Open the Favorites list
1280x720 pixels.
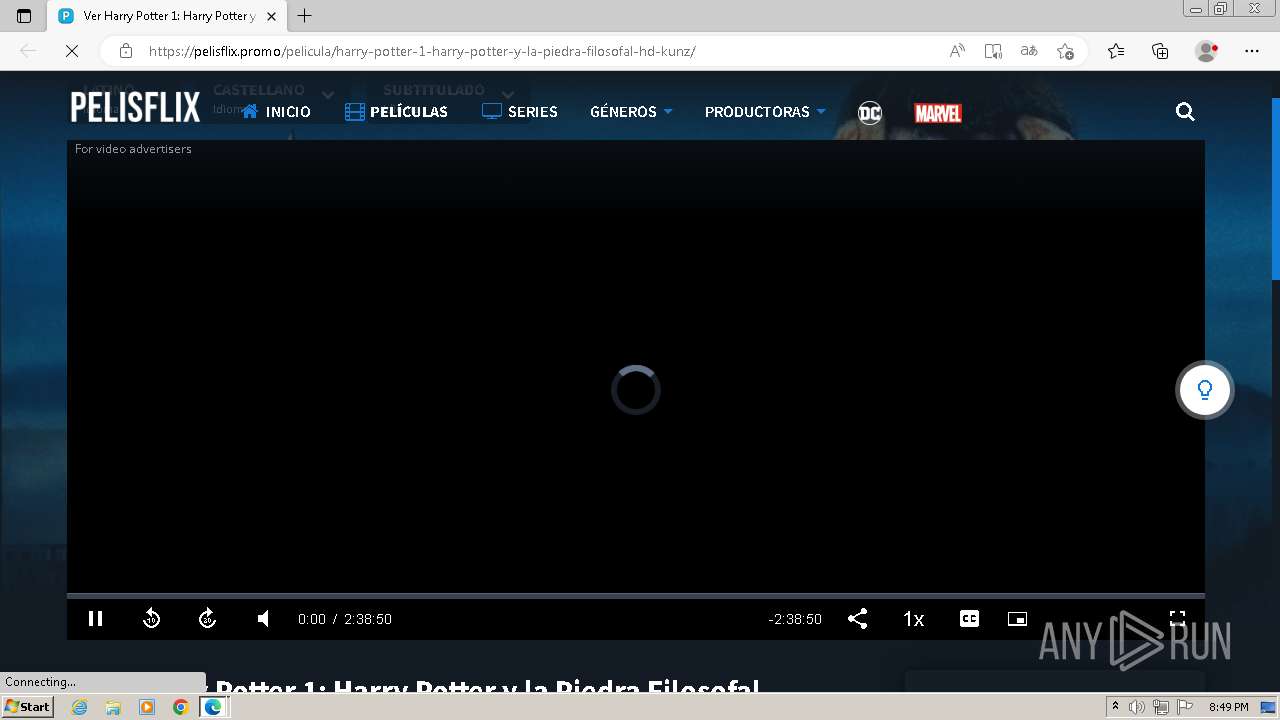click(x=1116, y=51)
